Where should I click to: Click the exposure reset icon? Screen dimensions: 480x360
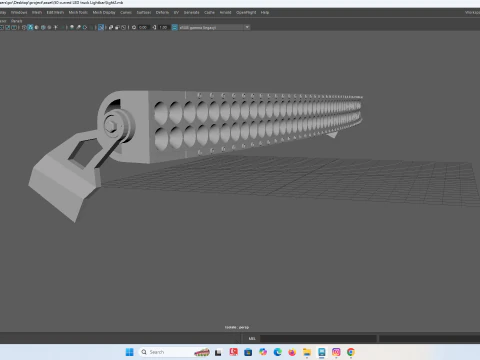click(134, 27)
